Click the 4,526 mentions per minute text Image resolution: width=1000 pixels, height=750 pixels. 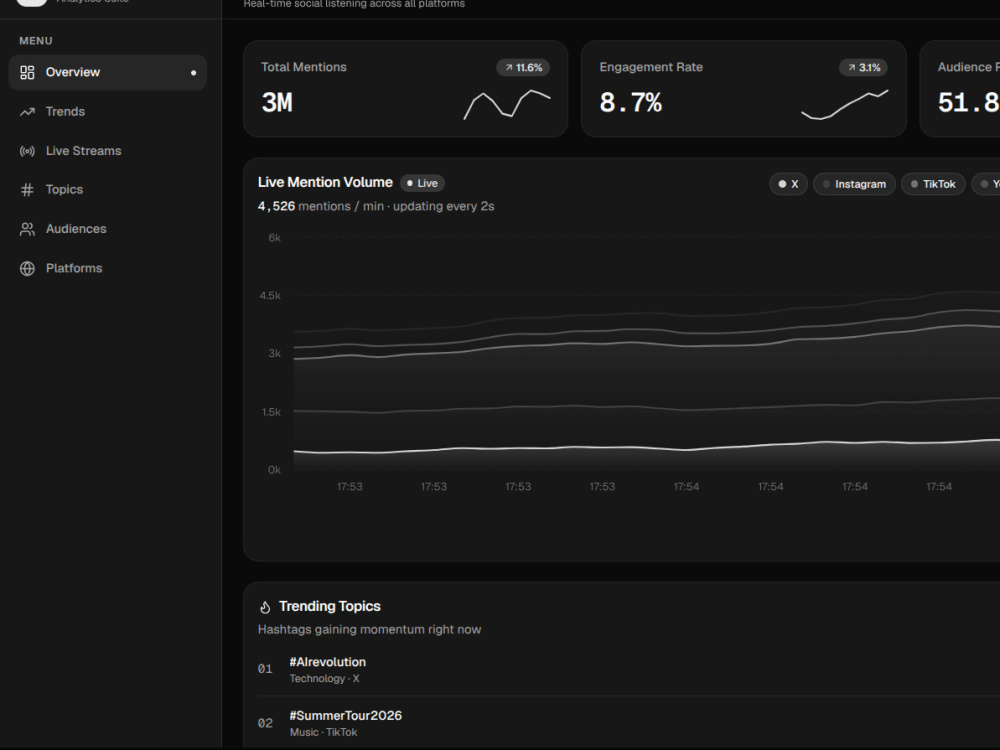coord(376,207)
